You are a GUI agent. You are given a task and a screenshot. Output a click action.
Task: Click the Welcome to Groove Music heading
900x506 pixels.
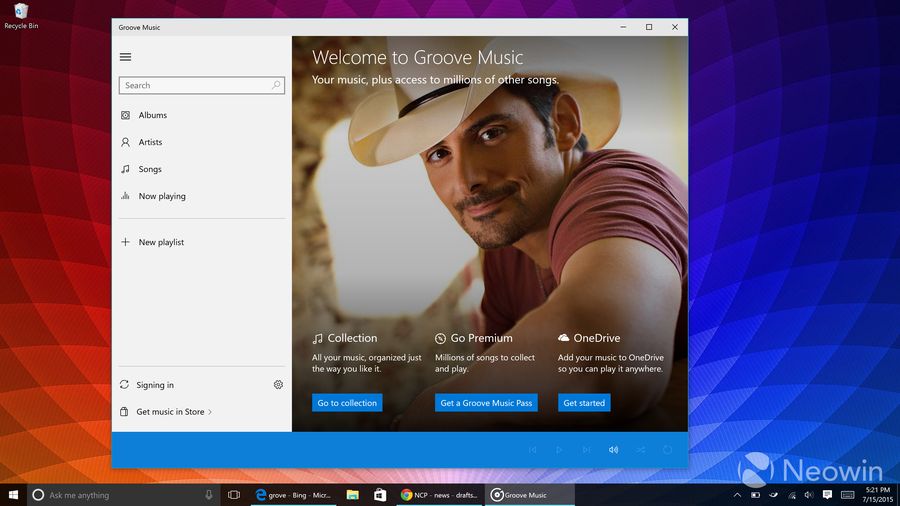417,57
